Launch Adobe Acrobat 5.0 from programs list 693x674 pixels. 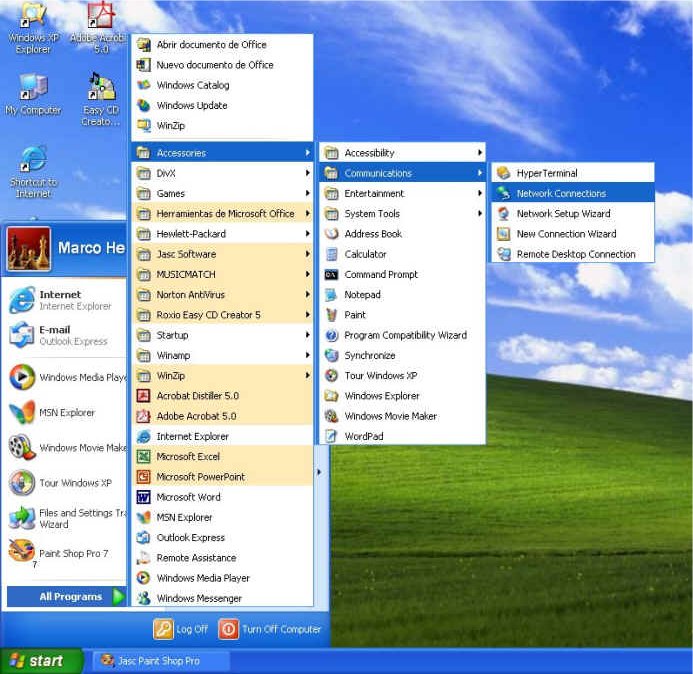point(196,416)
